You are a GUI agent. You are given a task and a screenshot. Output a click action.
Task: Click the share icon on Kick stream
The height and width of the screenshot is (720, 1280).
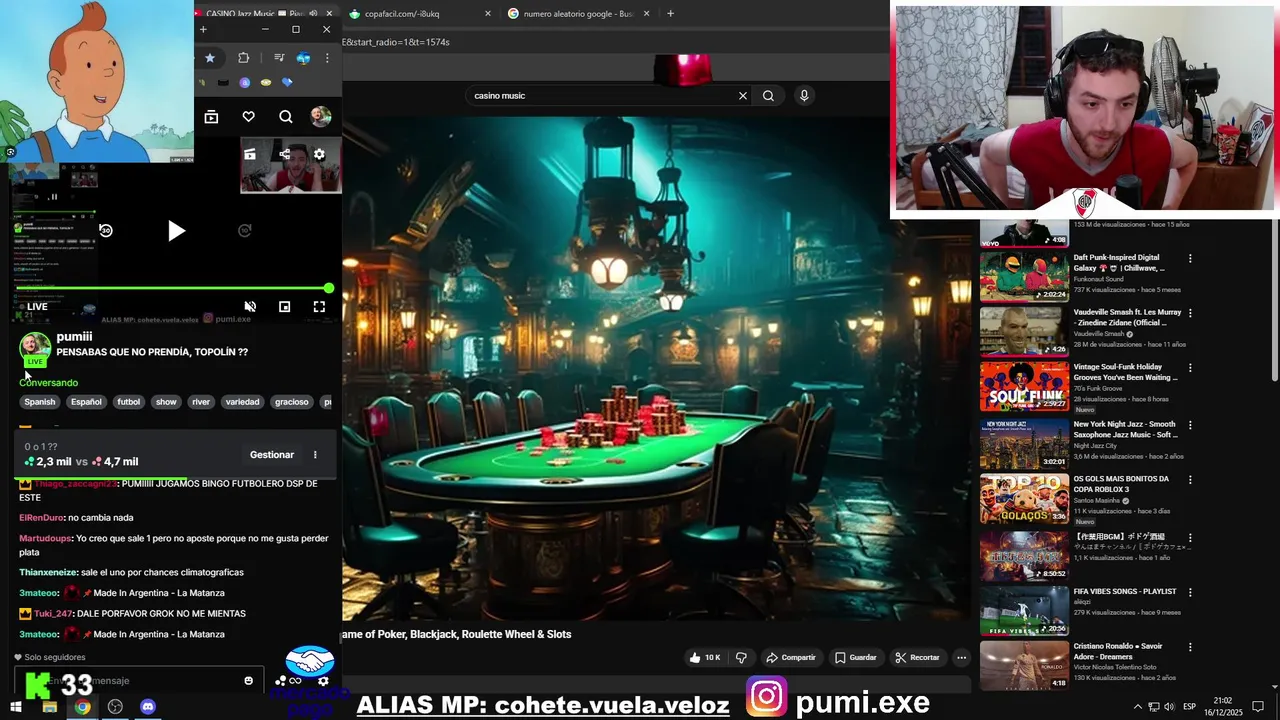point(285,154)
